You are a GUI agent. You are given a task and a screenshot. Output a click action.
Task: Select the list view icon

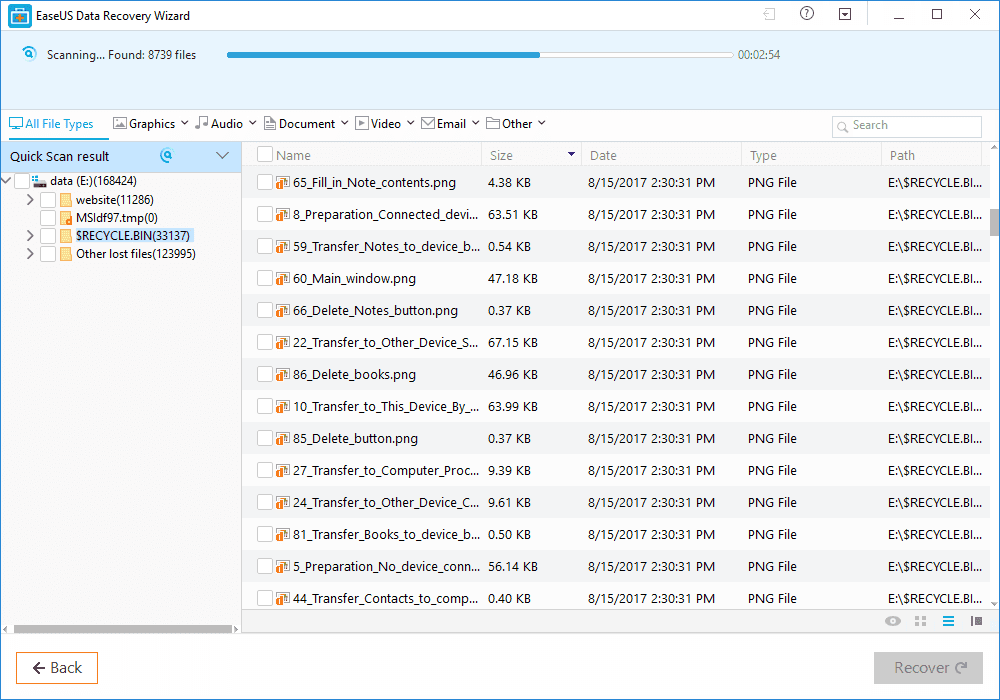948,621
